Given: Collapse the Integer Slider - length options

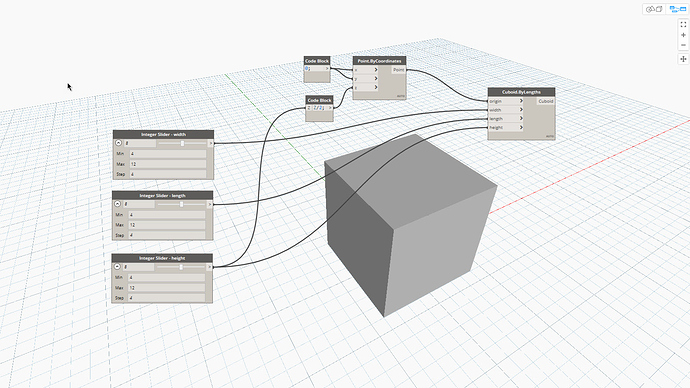Looking at the screenshot, I should click(117, 204).
